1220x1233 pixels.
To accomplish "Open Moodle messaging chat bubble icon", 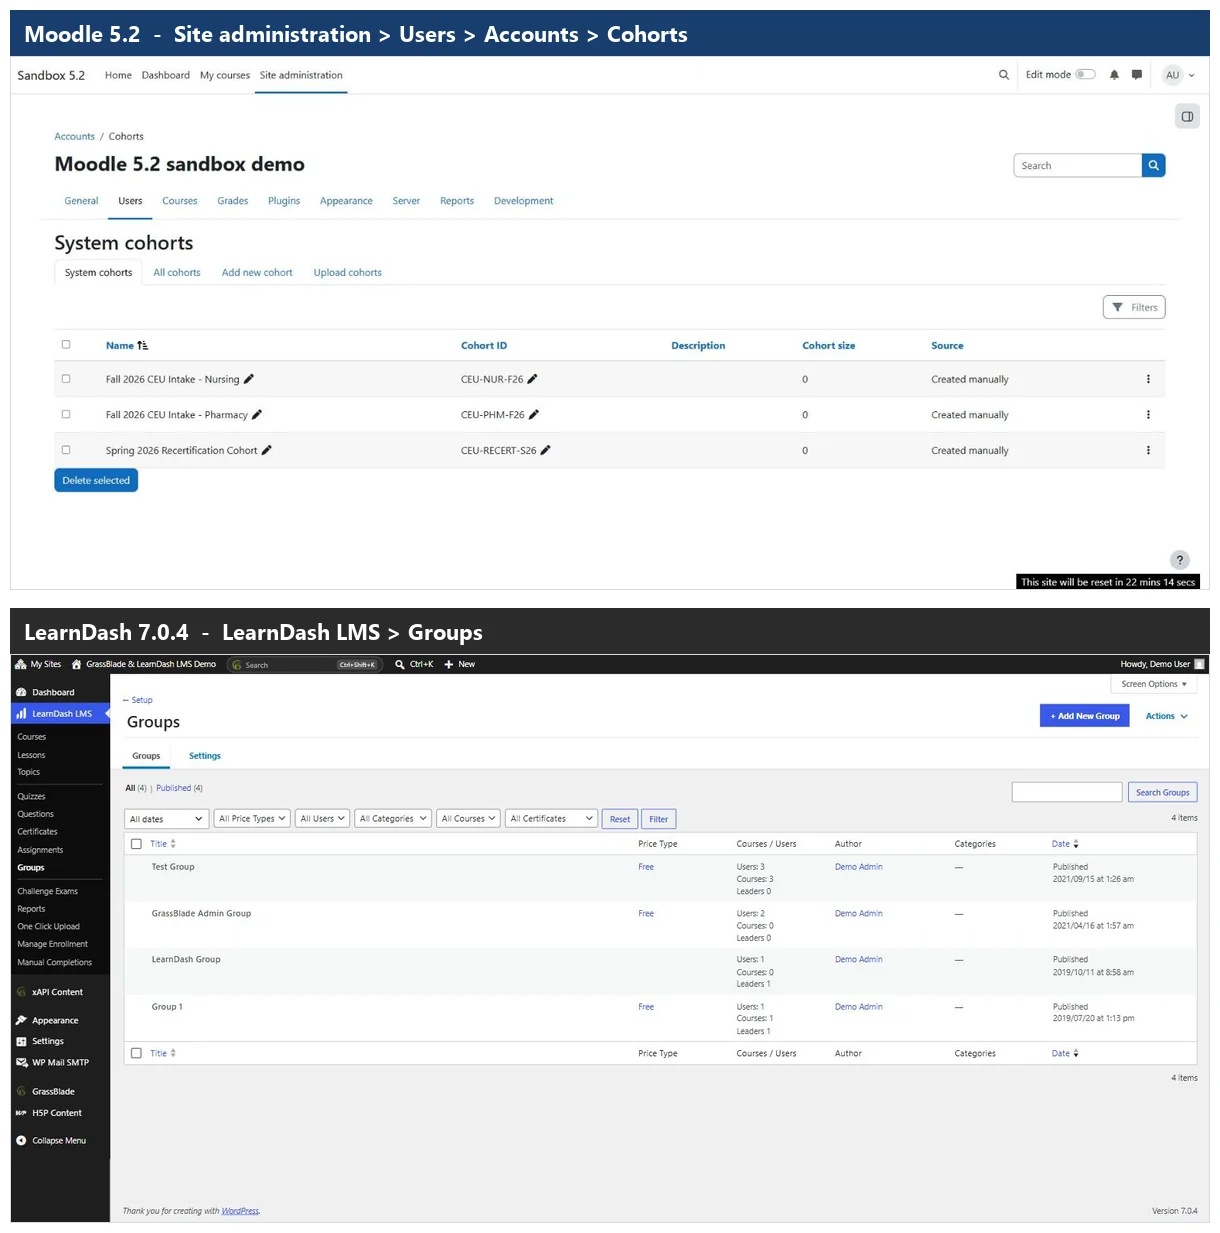I will point(1137,75).
